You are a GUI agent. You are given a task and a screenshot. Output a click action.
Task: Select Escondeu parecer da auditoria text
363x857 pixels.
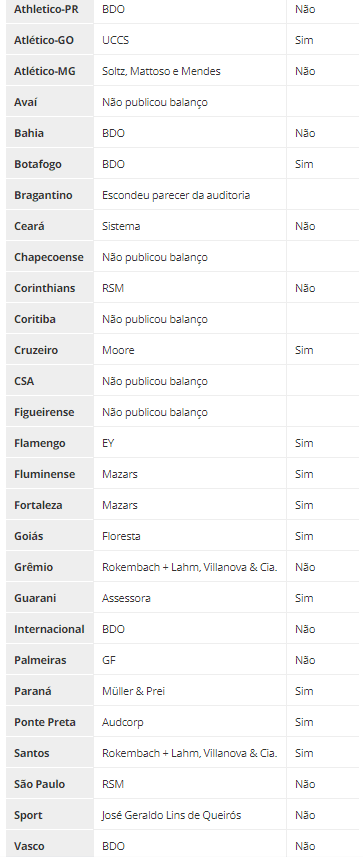pos(176,195)
